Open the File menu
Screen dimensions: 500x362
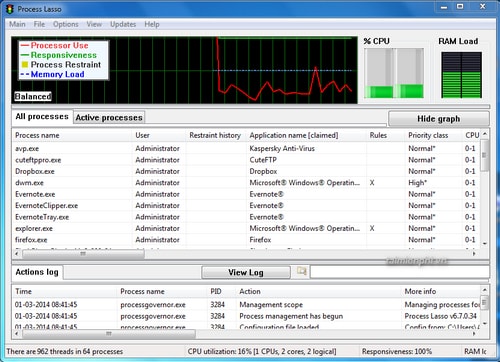39,24
